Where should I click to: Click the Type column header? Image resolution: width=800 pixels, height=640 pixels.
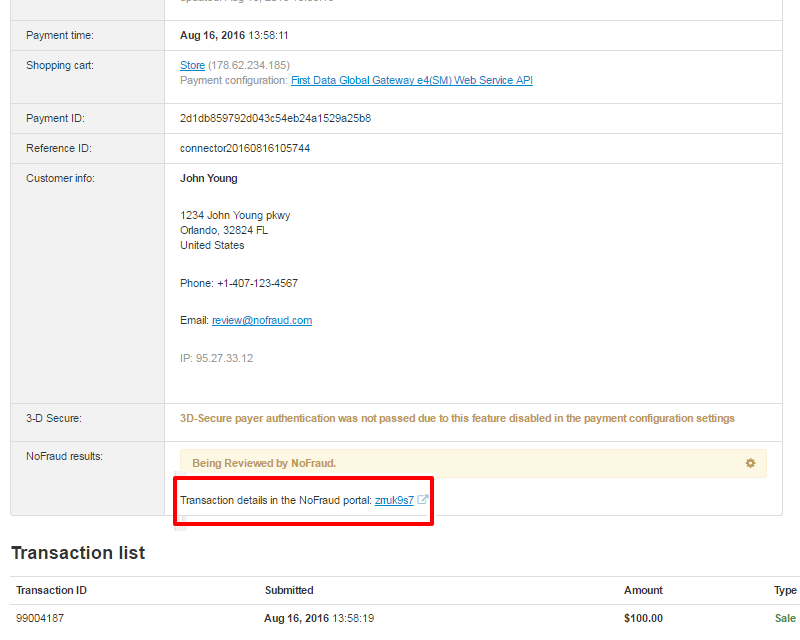click(x=785, y=590)
